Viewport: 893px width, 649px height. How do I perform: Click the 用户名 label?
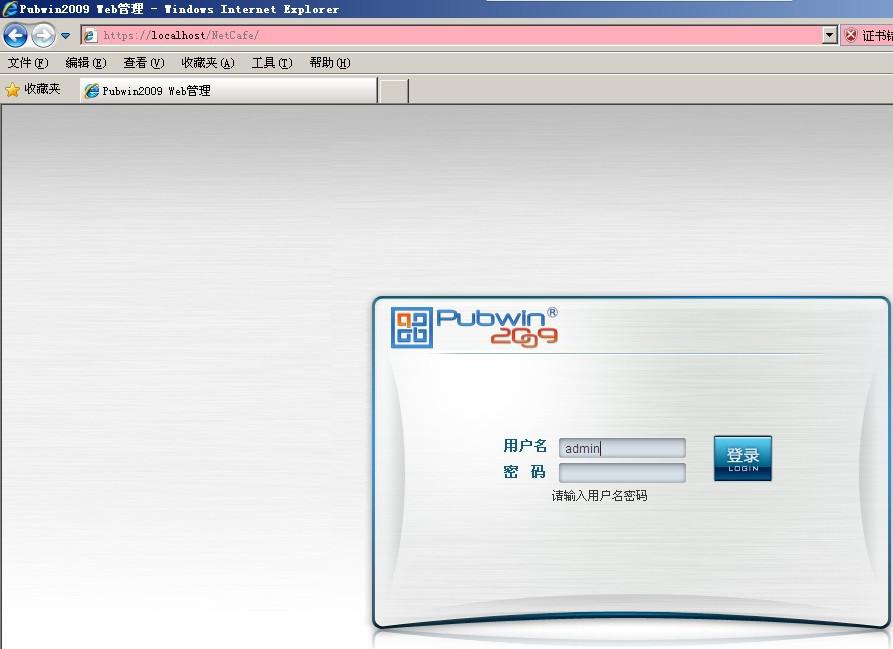pyautogui.click(x=525, y=446)
